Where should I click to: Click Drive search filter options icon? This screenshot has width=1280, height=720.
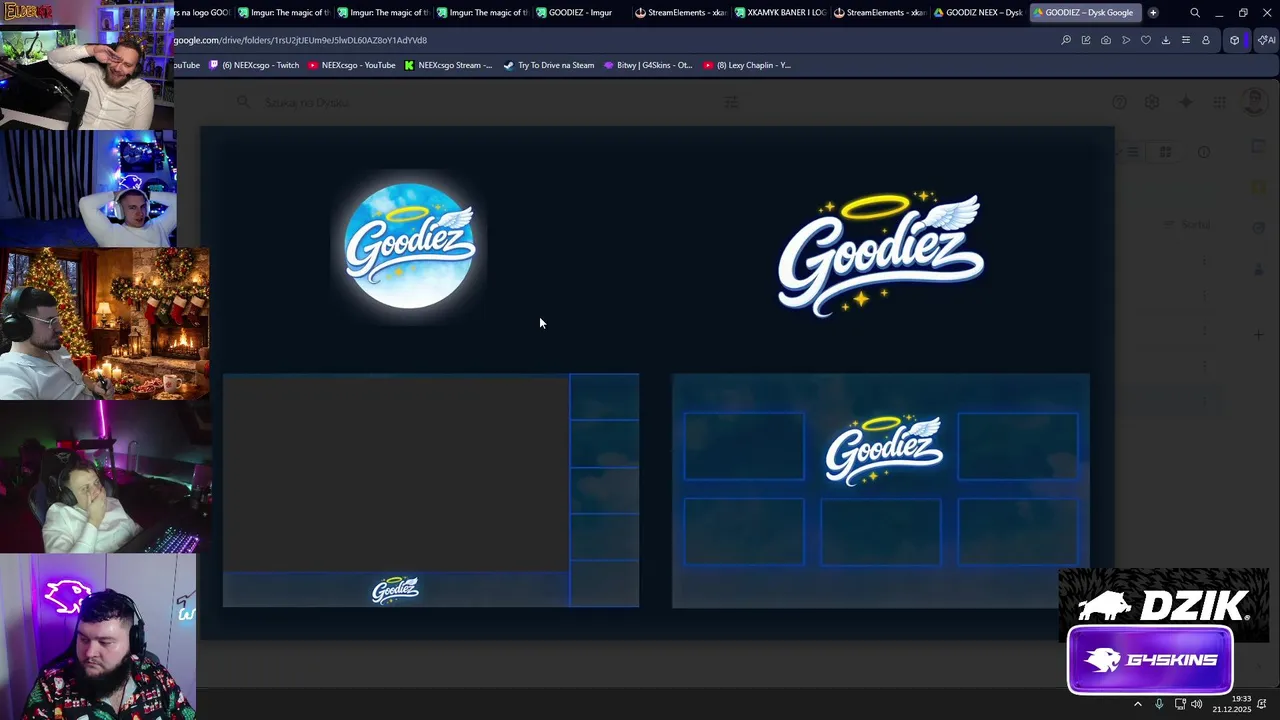[x=731, y=102]
